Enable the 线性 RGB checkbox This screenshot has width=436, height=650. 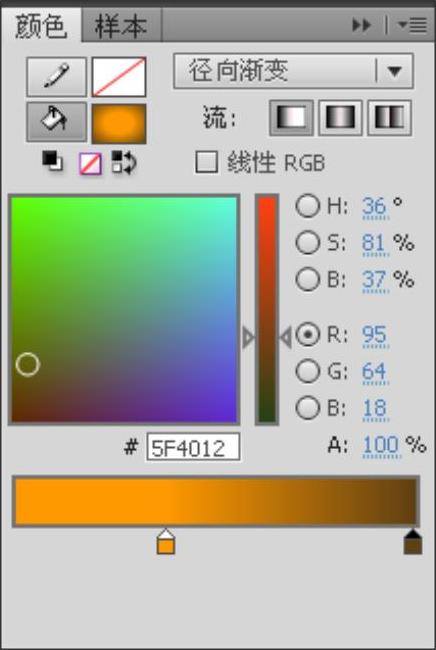coord(206,162)
